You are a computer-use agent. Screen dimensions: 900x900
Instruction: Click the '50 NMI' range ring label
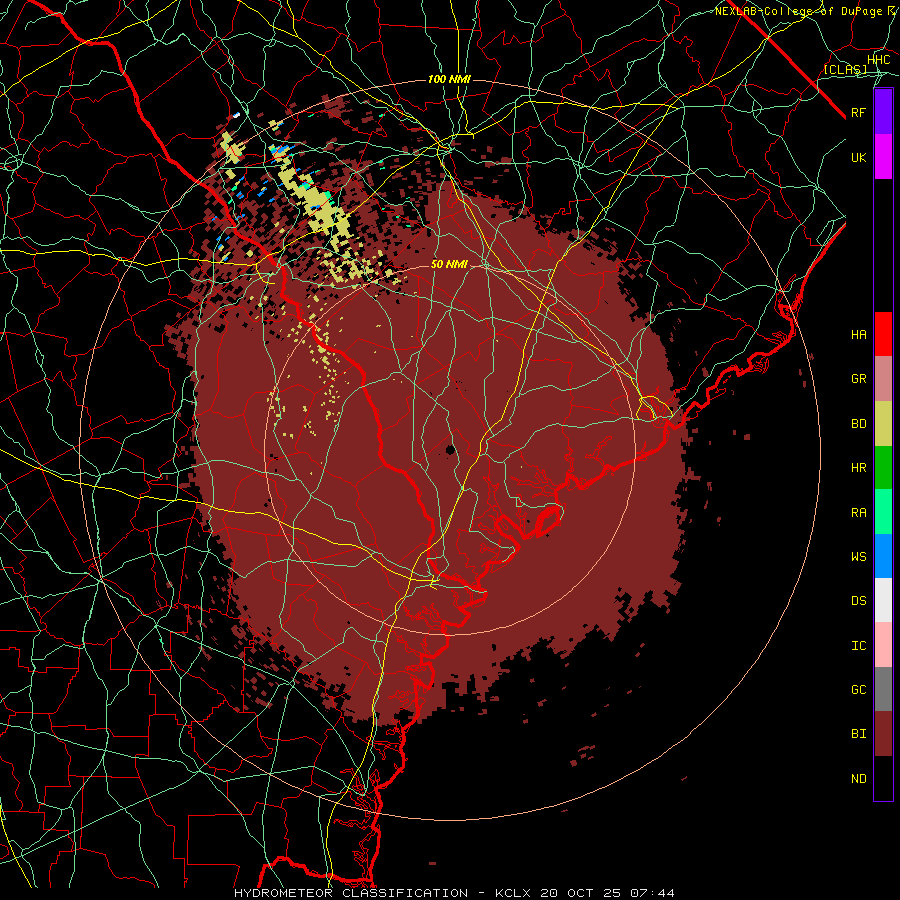pyautogui.click(x=449, y=264)
